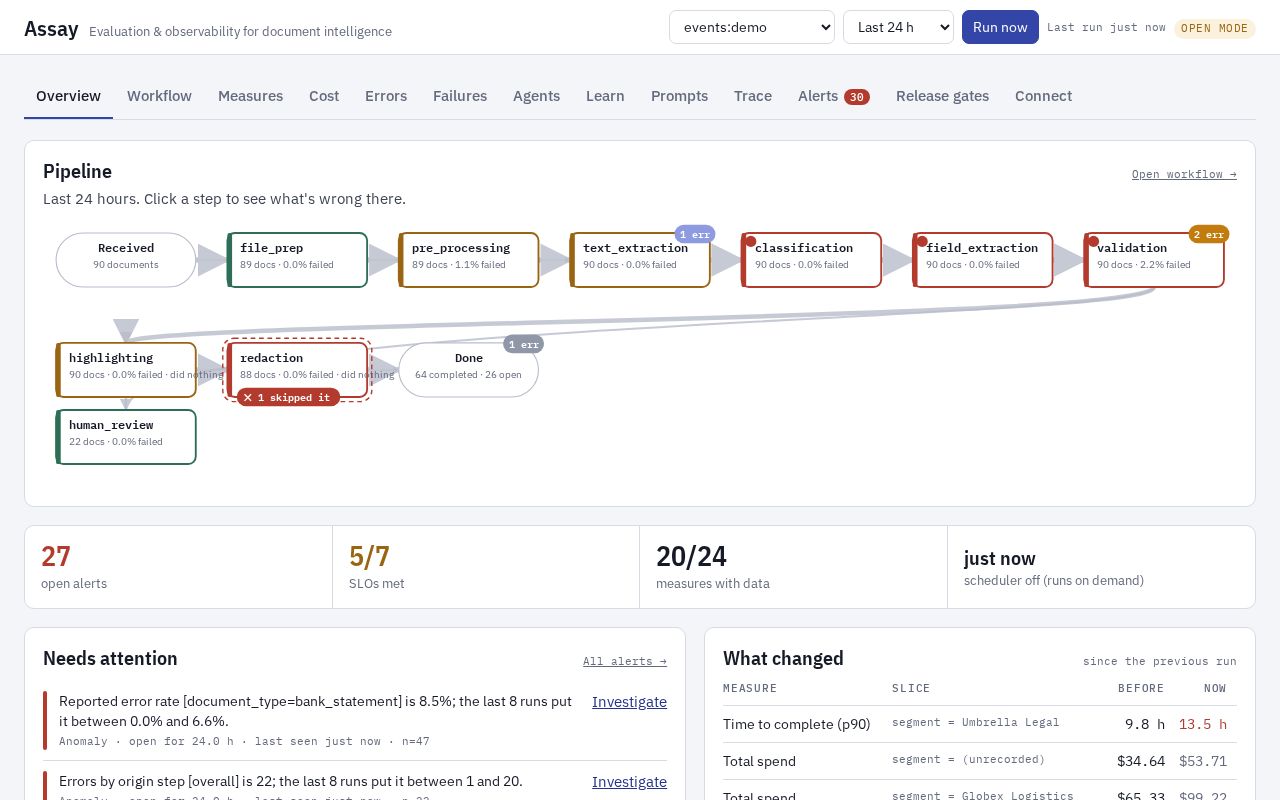Open the classification pipeline step
The height and width of the screenshot is (800, 1280).
(812, 260)
